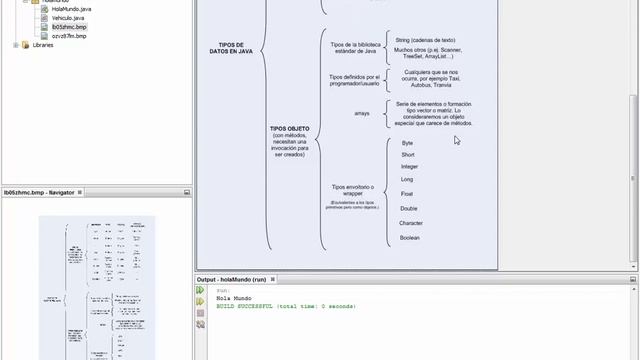Select the Output - holaMundo (run) tab

click(x=231, y=280)
